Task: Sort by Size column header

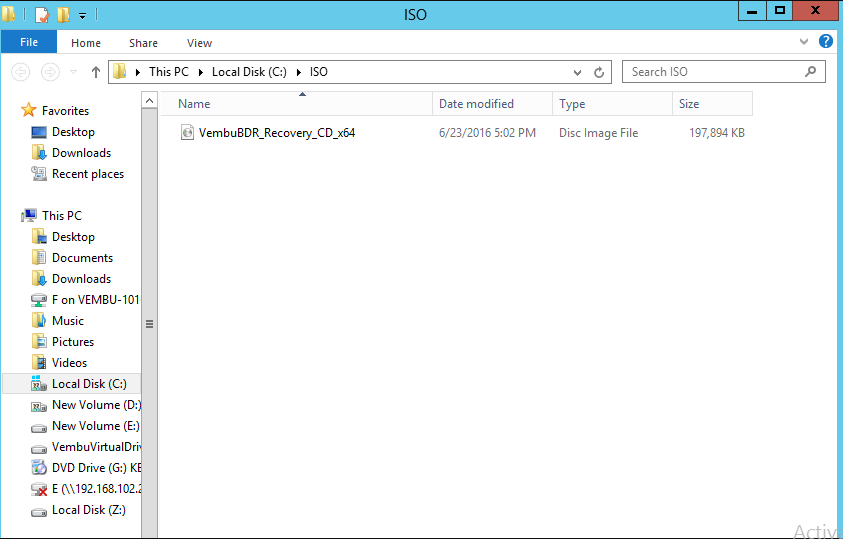Action: click(x=712, y=104)
